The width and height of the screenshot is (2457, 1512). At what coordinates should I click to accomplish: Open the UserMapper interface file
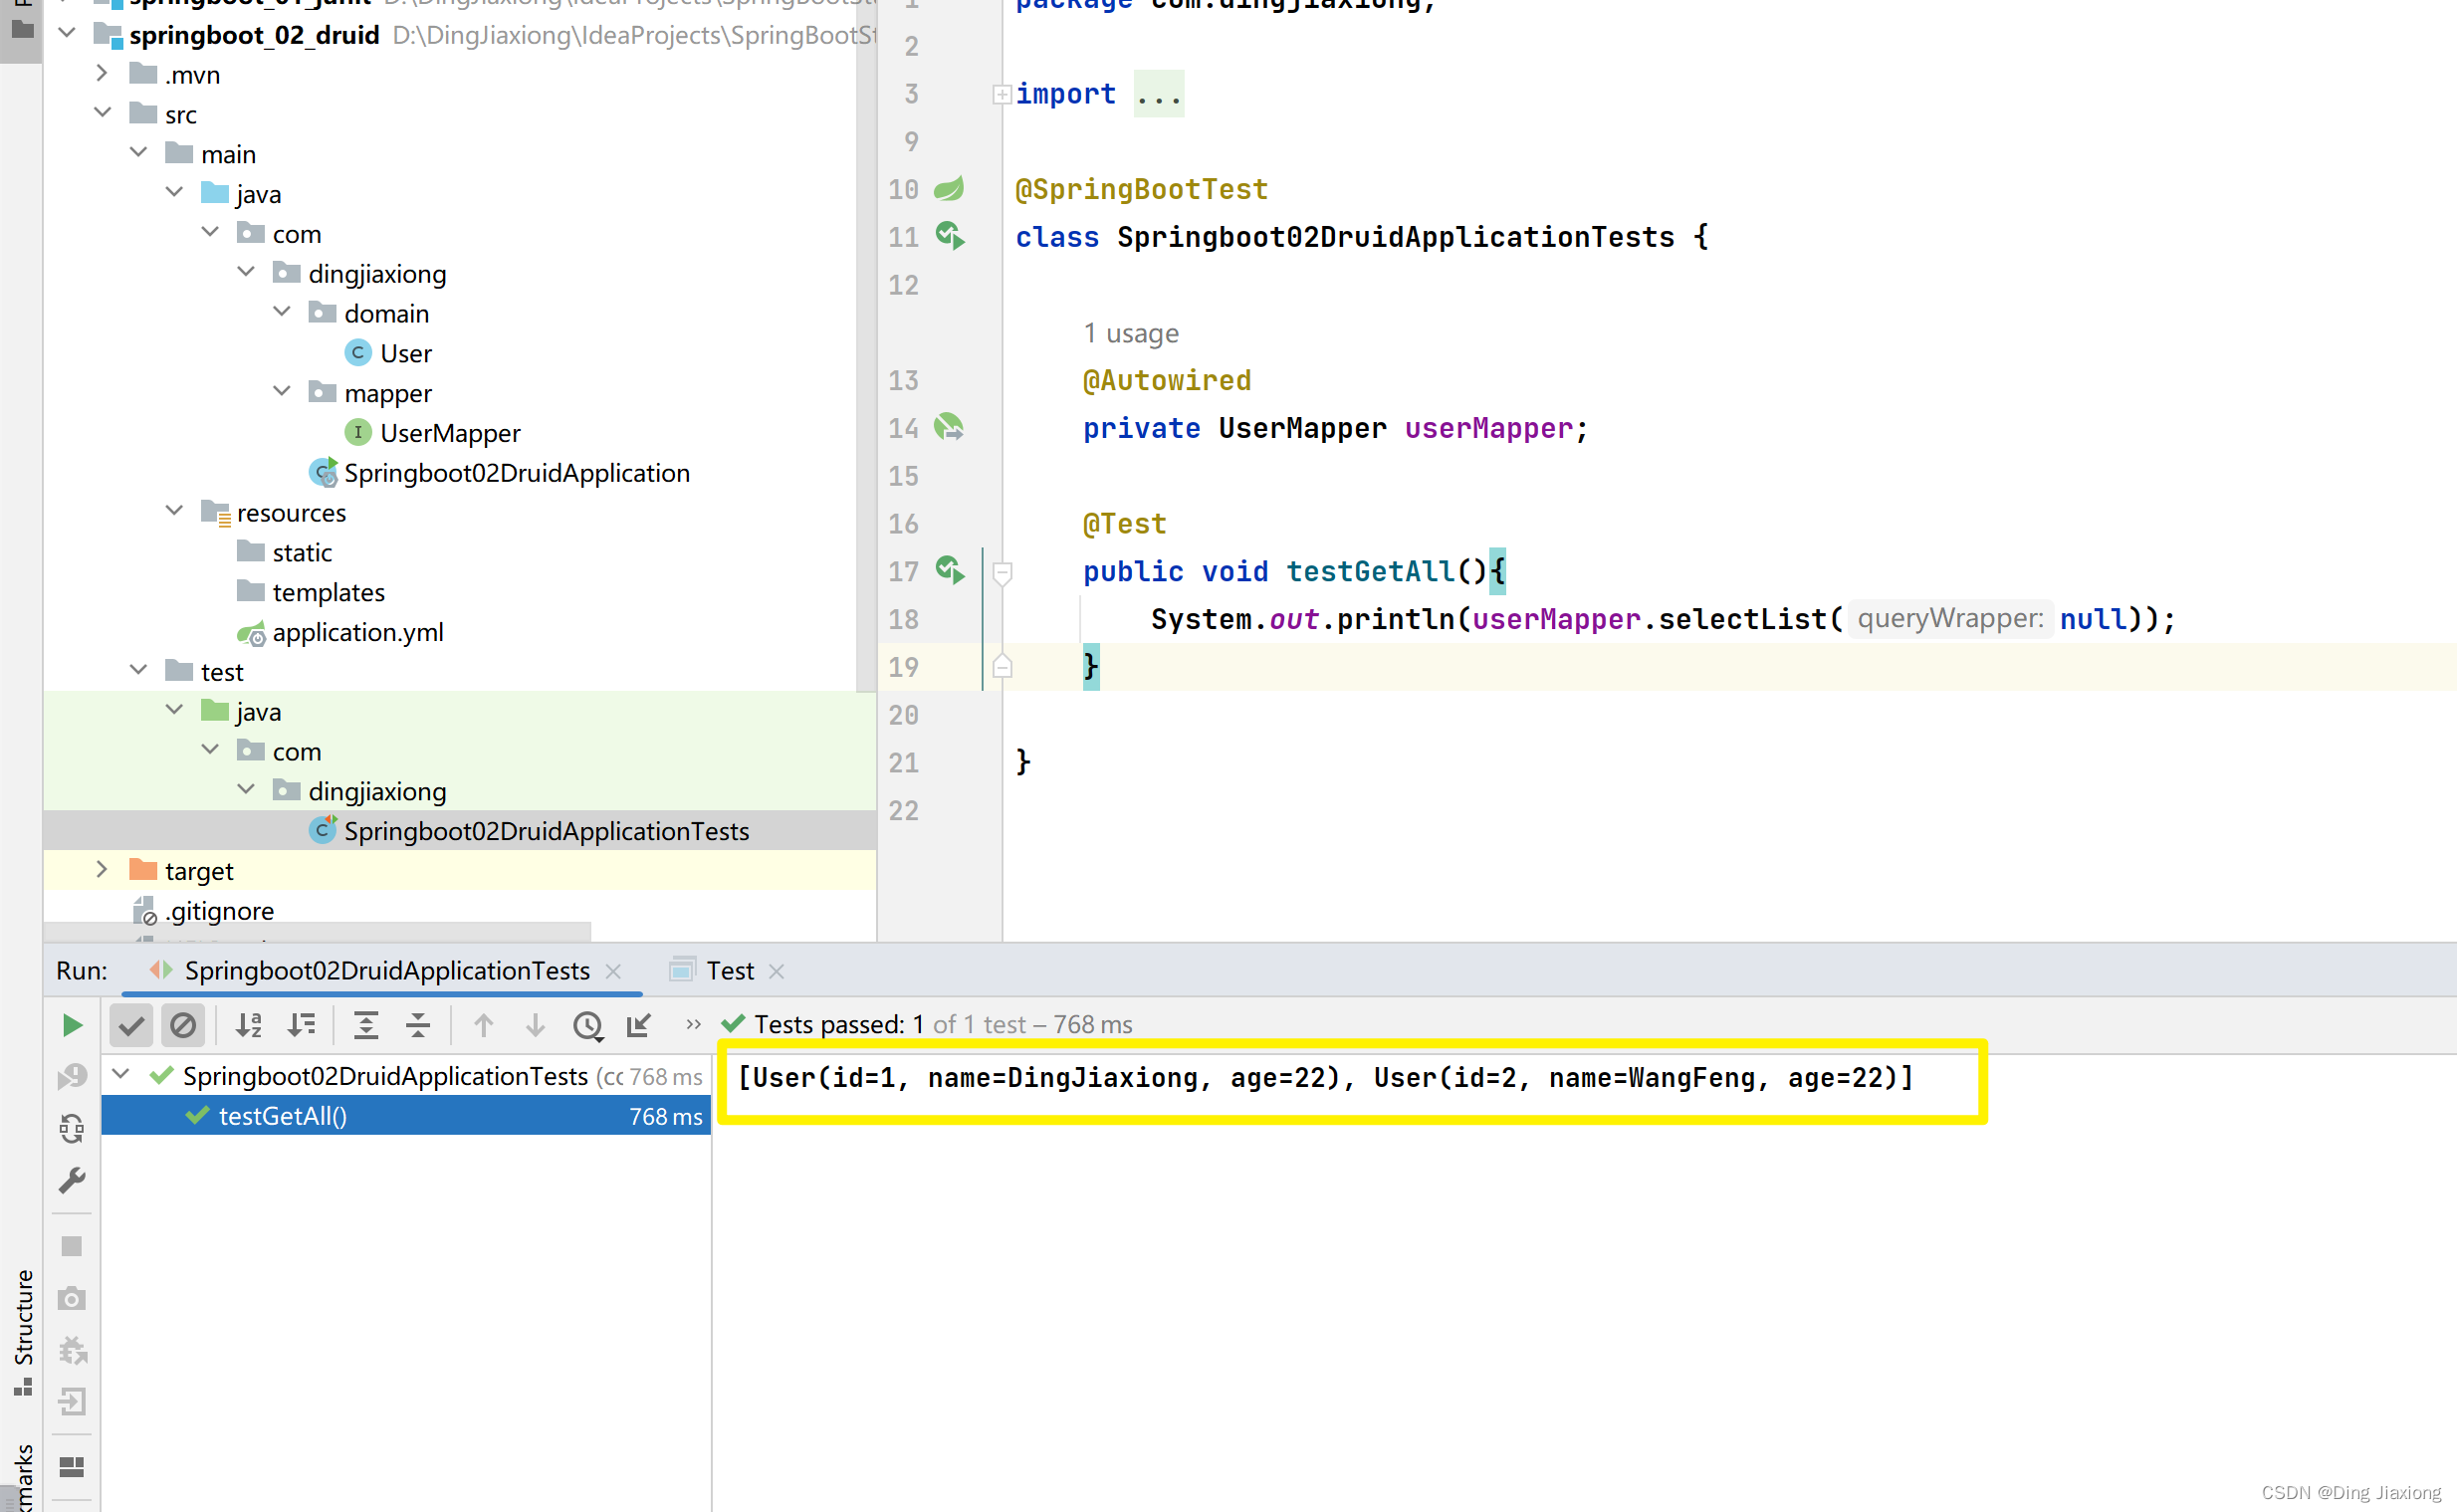pyautogui.click(x=449, y=433)
